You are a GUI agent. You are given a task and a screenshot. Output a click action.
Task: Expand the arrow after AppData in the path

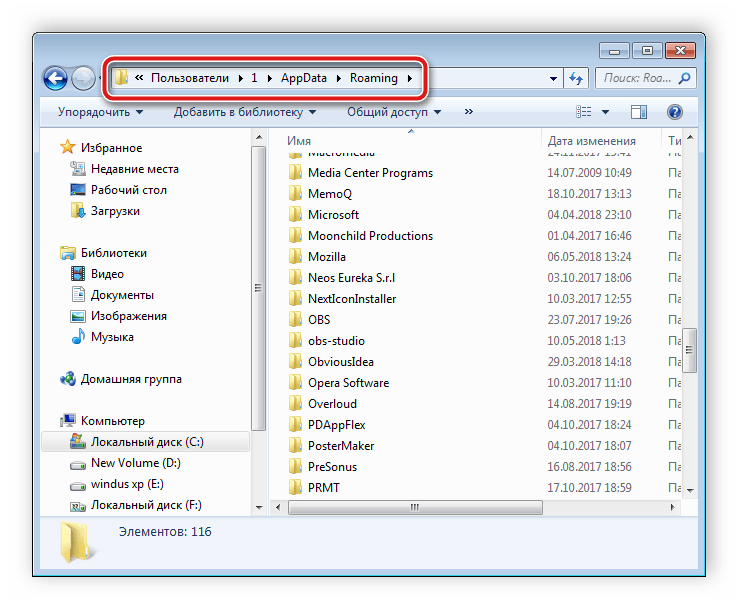tap(338, 78)
